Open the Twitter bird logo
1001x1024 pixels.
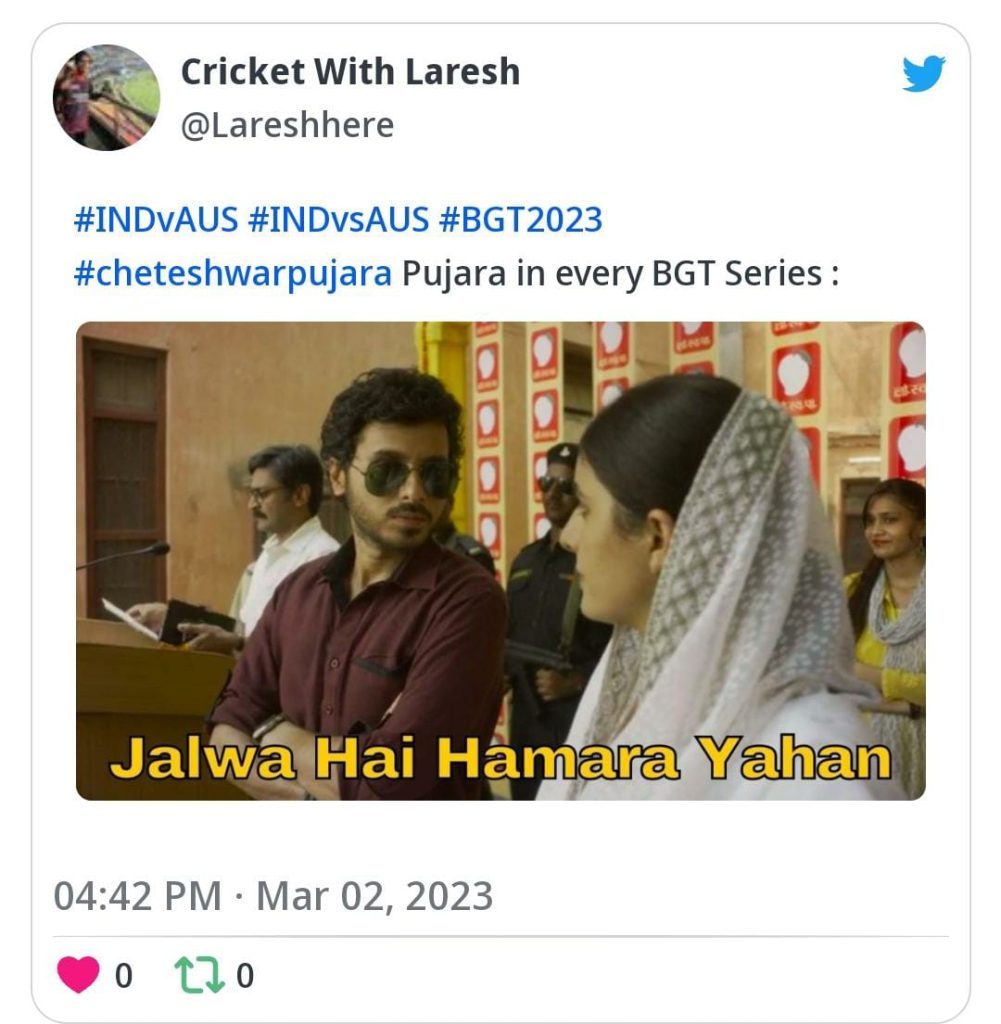[923, 73]
